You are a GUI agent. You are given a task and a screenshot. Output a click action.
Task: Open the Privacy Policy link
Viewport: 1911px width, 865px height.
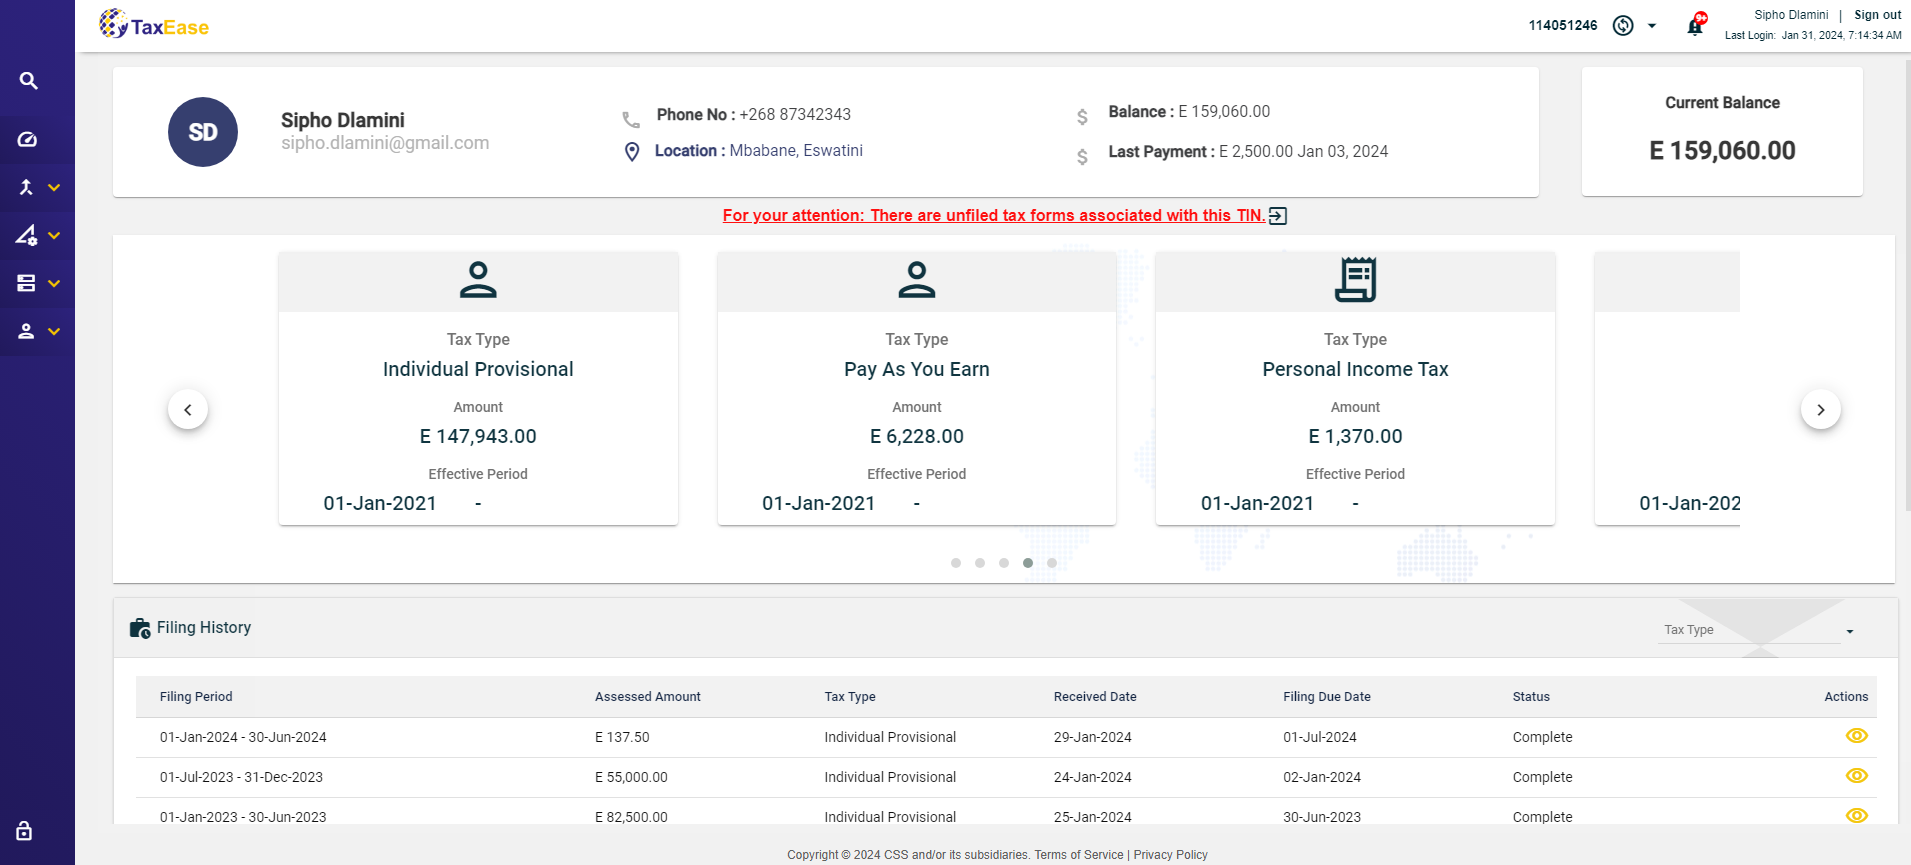[x=1170, y=855]
